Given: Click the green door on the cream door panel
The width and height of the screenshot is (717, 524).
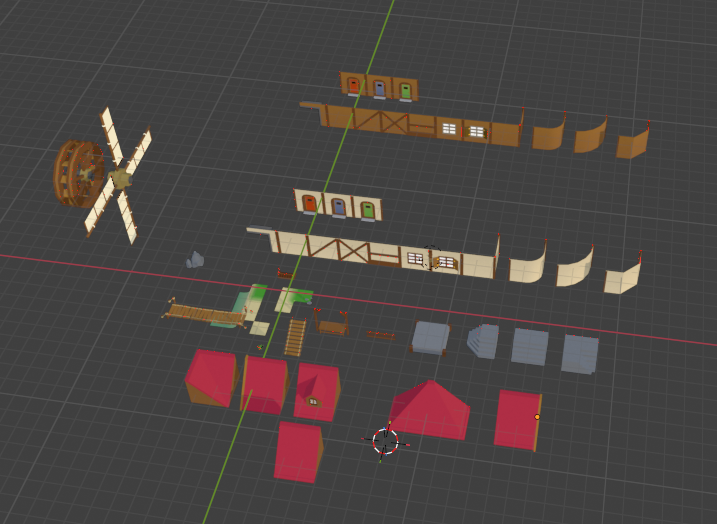Looking at the screenshot, I should [x=368, y=210].
